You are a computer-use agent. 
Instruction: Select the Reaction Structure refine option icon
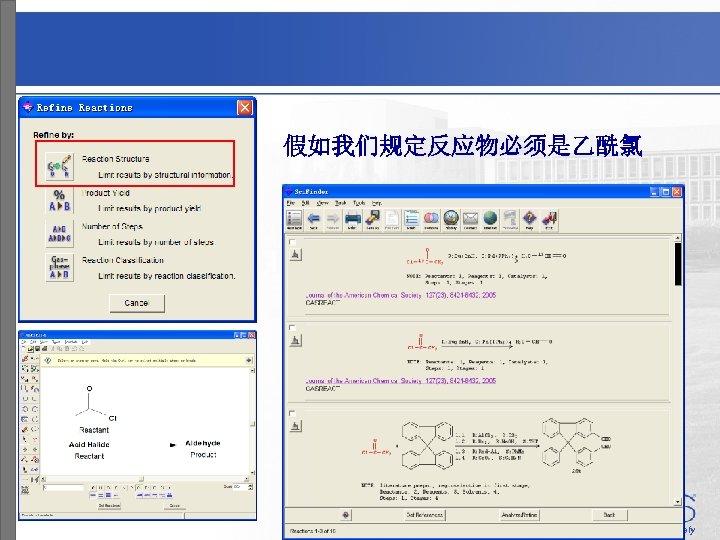(x=59, y=167)
